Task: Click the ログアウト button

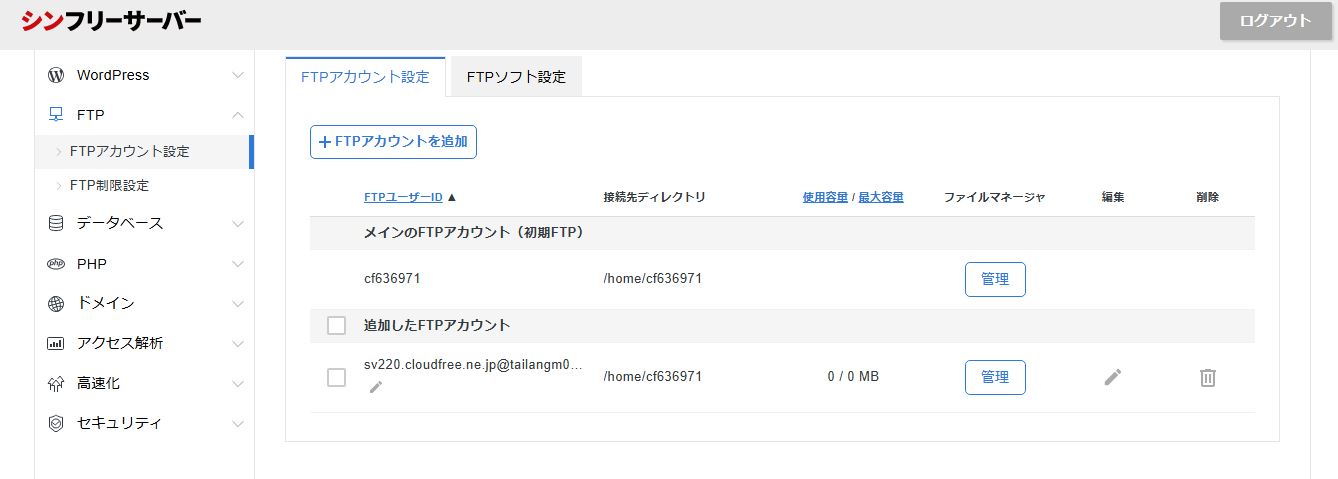Action: pos(1275,21)
